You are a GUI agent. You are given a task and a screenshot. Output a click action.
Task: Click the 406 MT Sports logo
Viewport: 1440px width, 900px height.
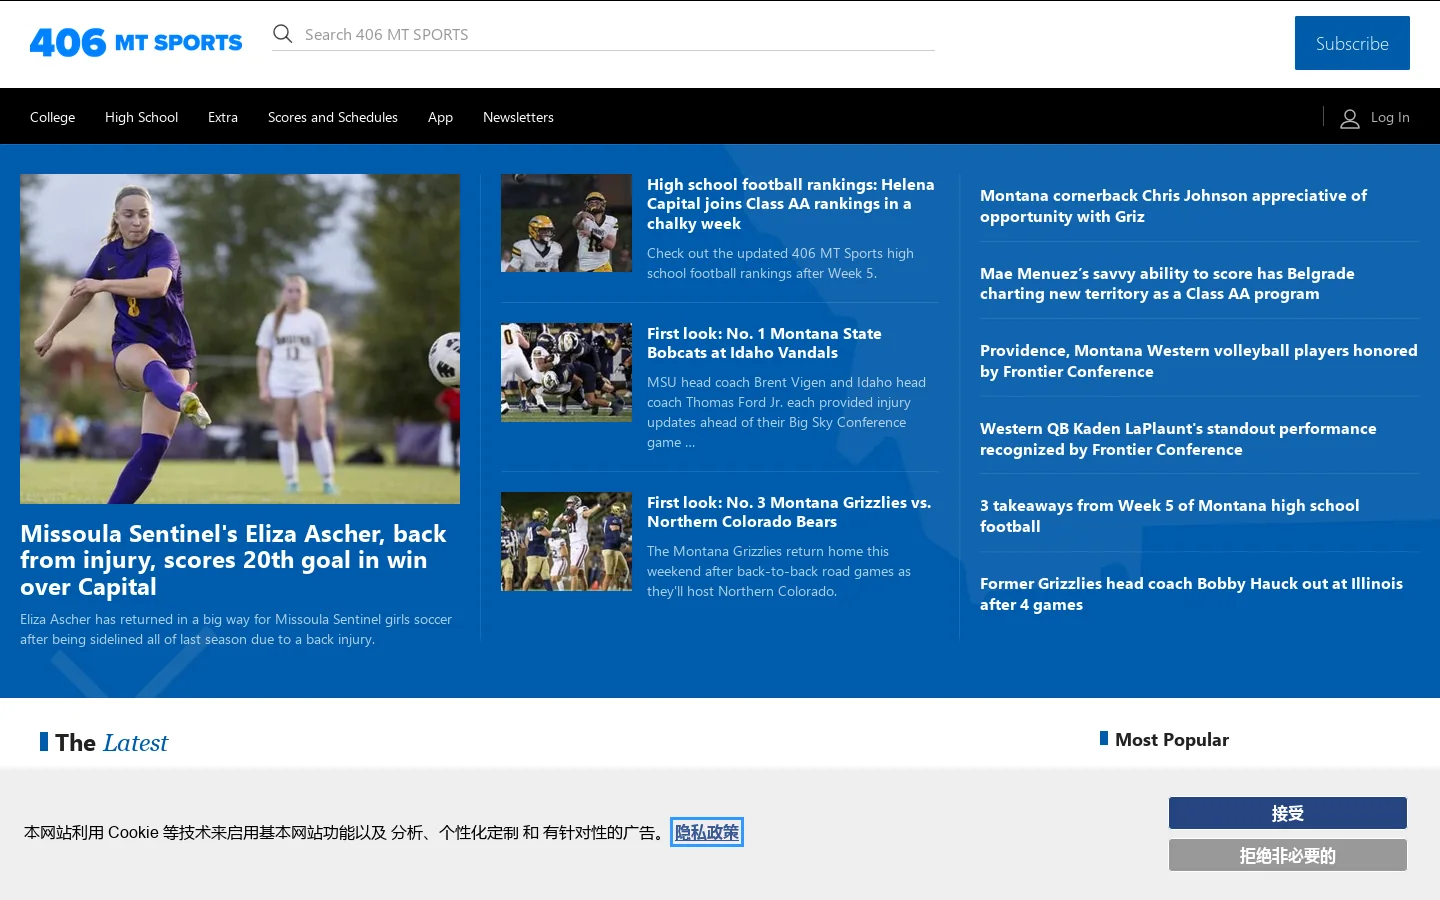[x=136, y=42]
